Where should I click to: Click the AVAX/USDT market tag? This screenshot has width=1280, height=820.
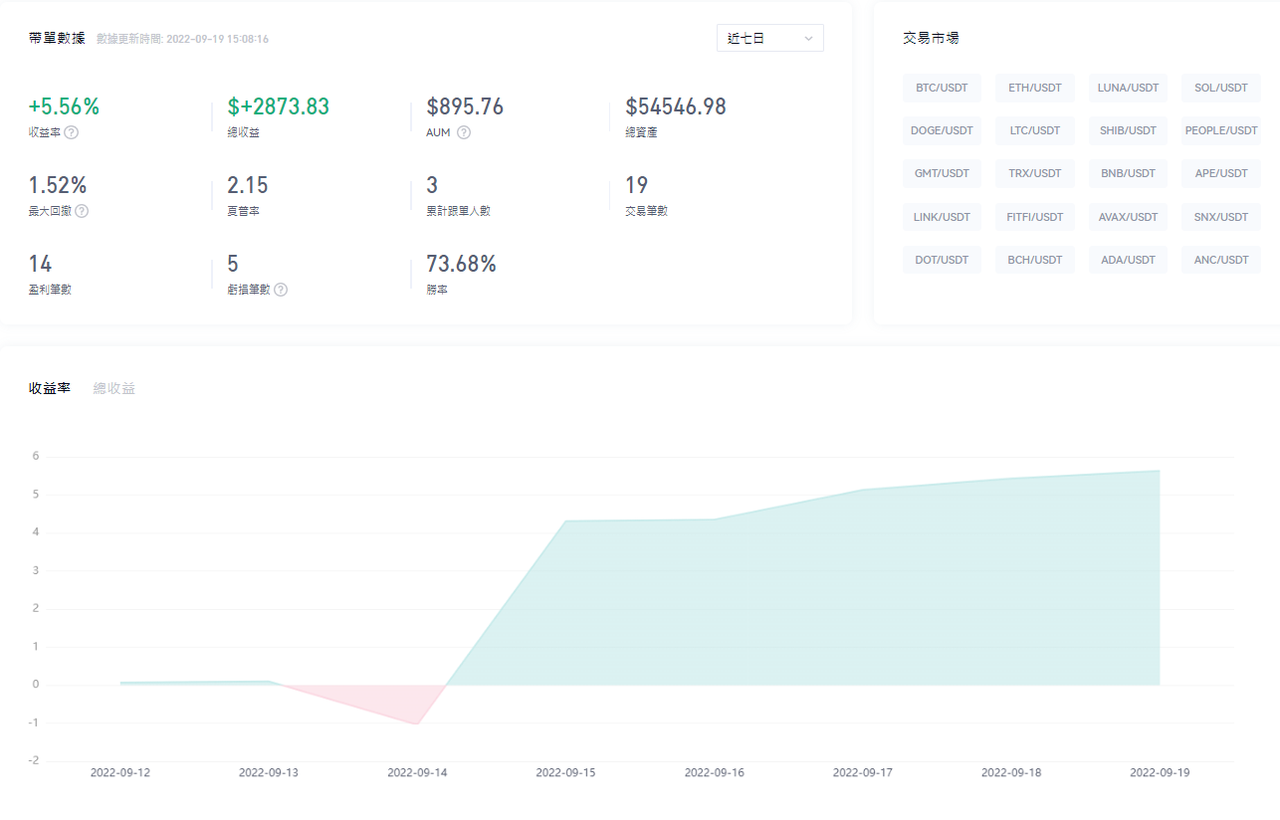click(1127, 217)
